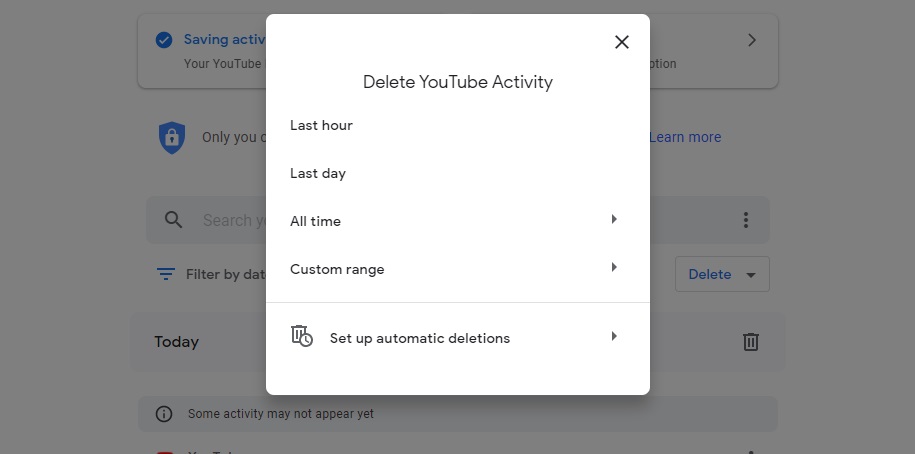The width and height of the screenshot is (915, 454).
Task: Click the Filter by date icon
Action: coord(166,274)
